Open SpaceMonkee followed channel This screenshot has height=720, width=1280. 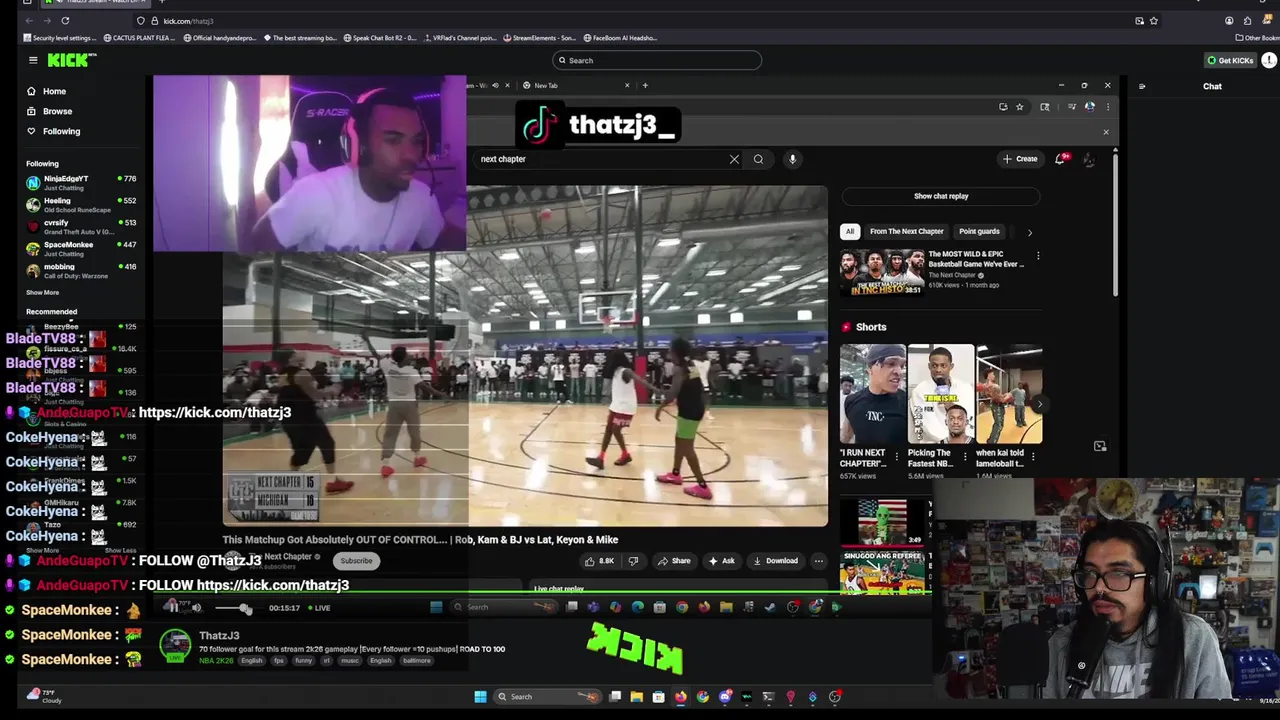tap(80, 248)
